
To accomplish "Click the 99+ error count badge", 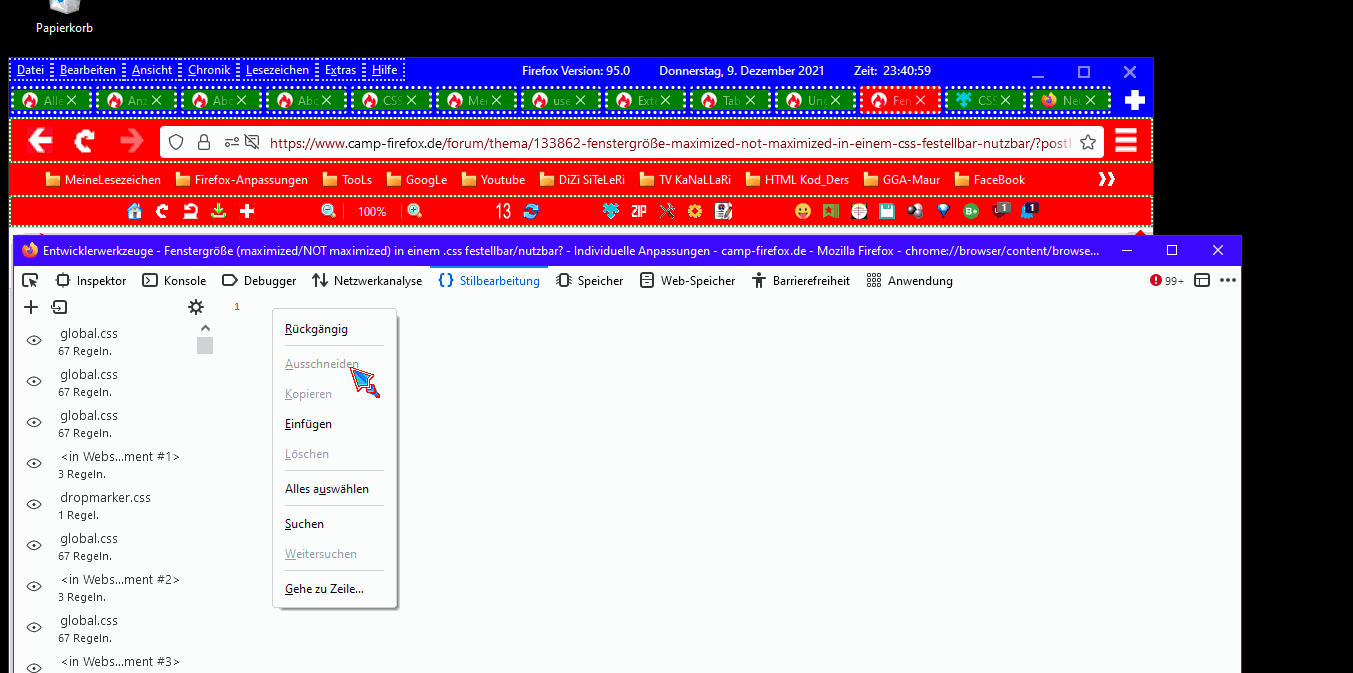I will tap(1167, 281).
